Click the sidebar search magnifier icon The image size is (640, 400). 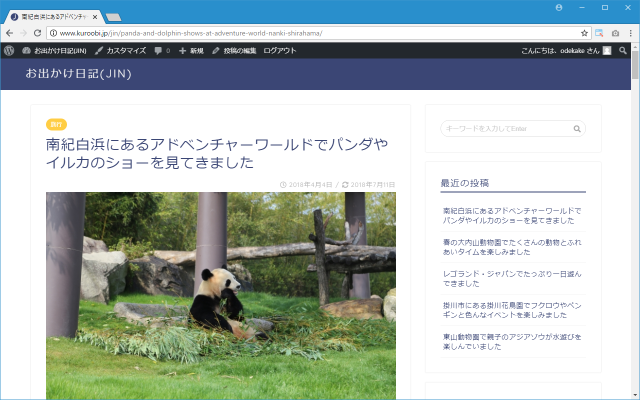point(577,129)
